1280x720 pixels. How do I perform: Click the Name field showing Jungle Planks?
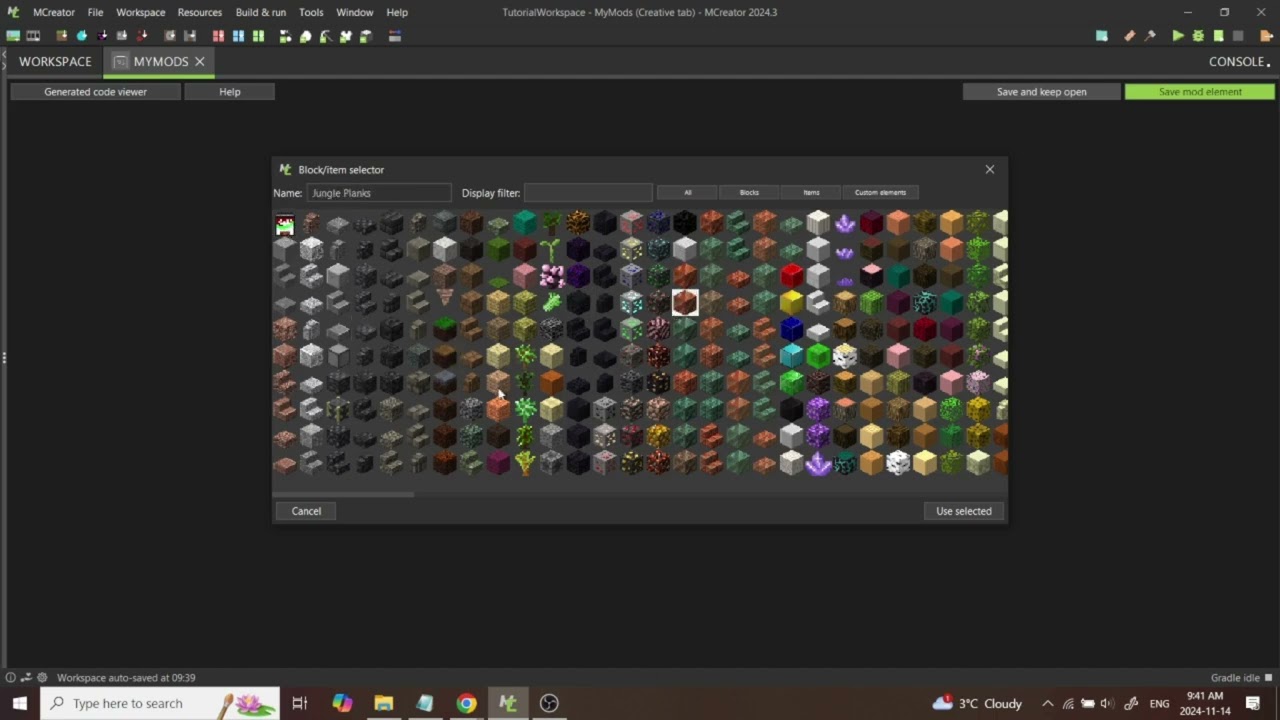[379, 193]
